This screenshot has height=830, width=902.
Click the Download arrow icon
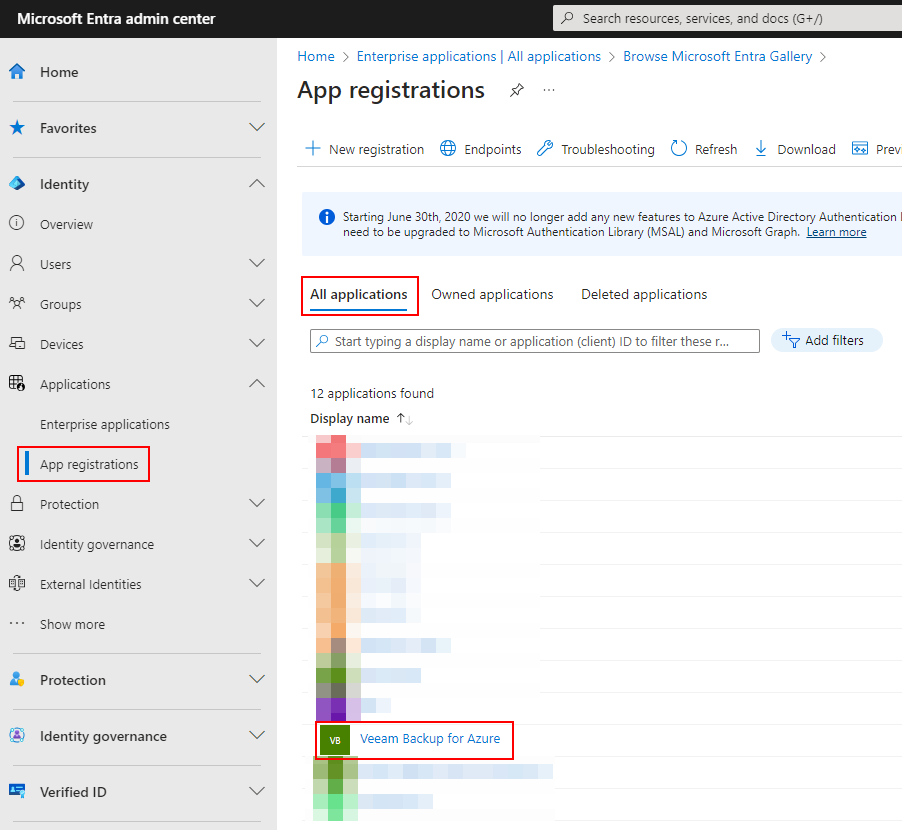pyautogui.click(x=760, y=148)
